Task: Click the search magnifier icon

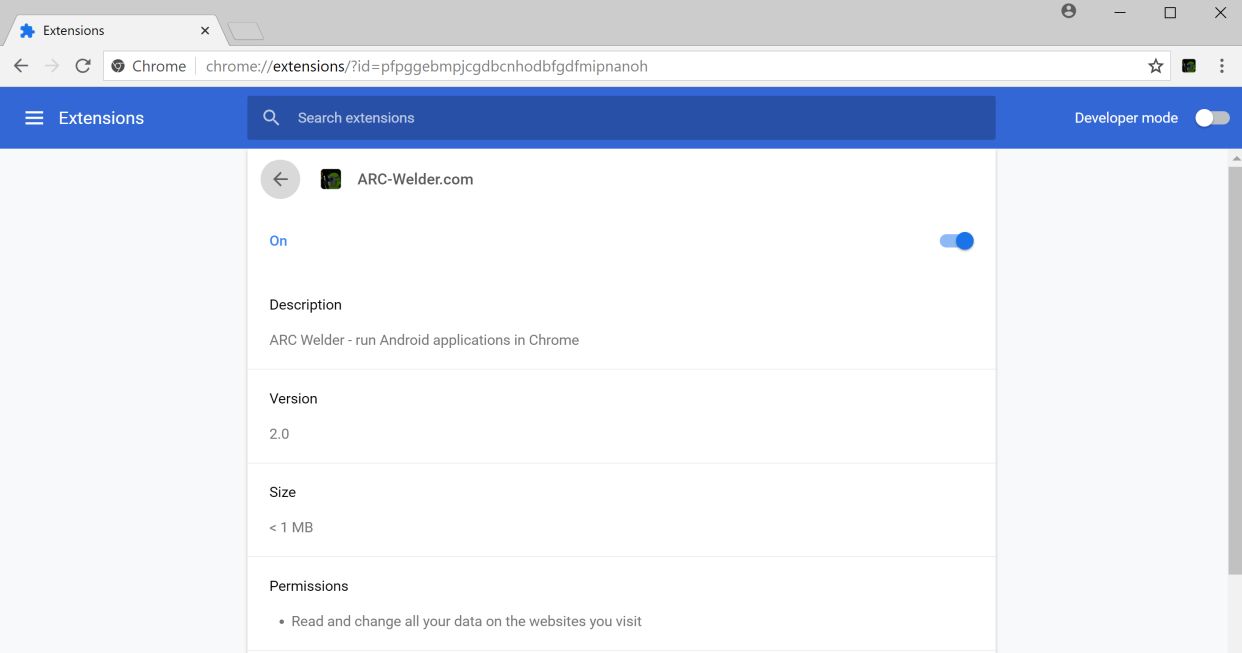Action: click(x=271, y=118)
